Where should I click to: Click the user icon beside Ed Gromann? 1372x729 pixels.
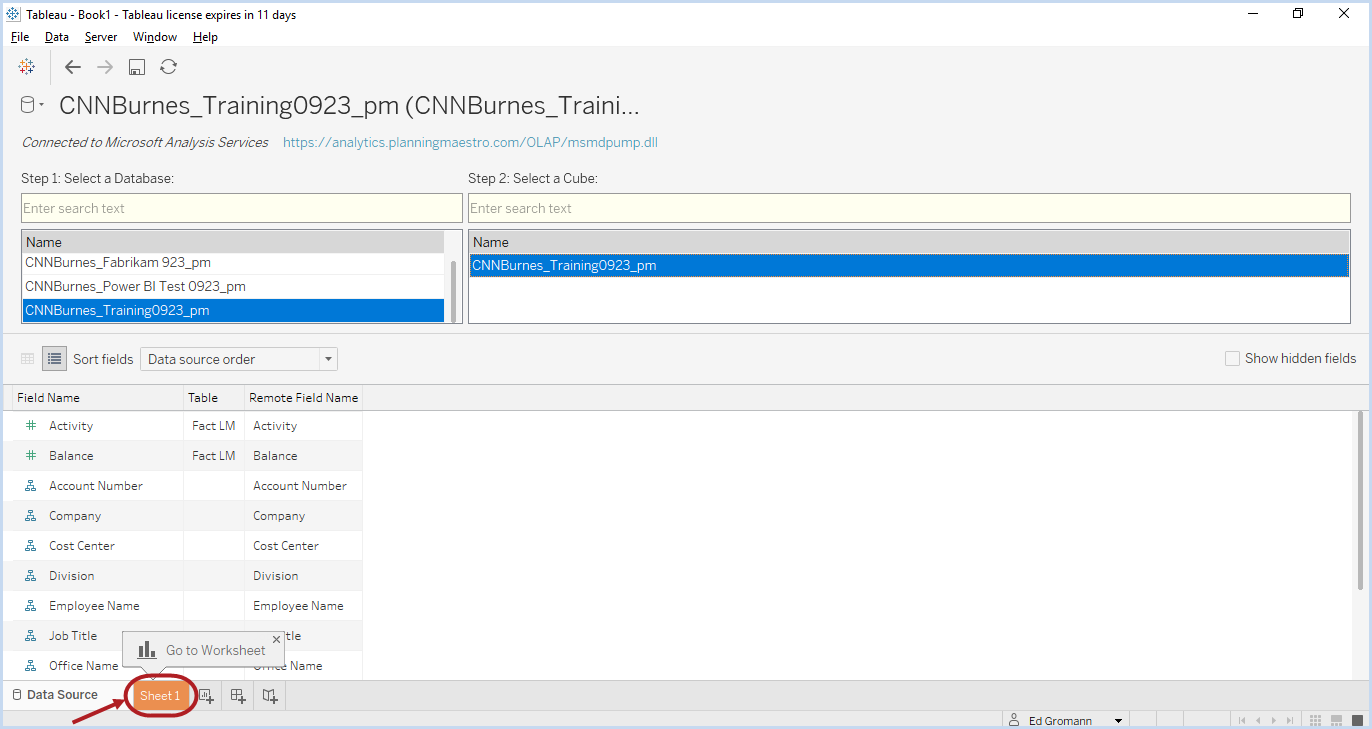[x=1014, y=720]
